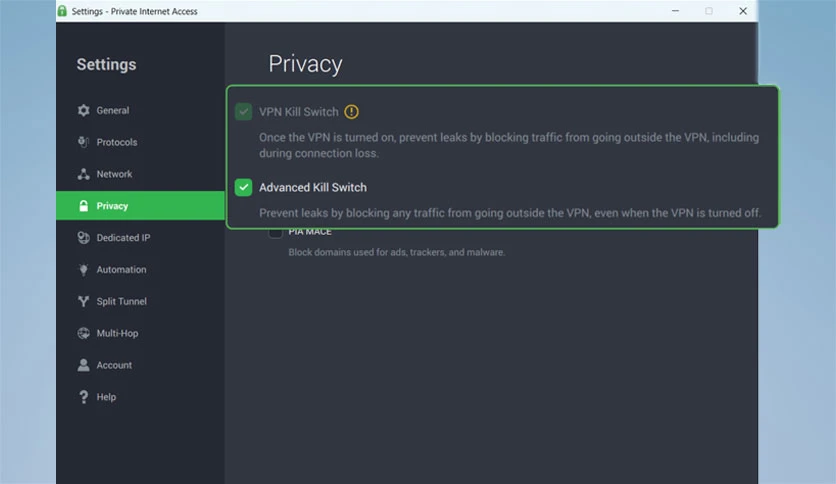Open the Multi-Hop tab
This screenshot has height=484, width=836.
pos(140,333)
